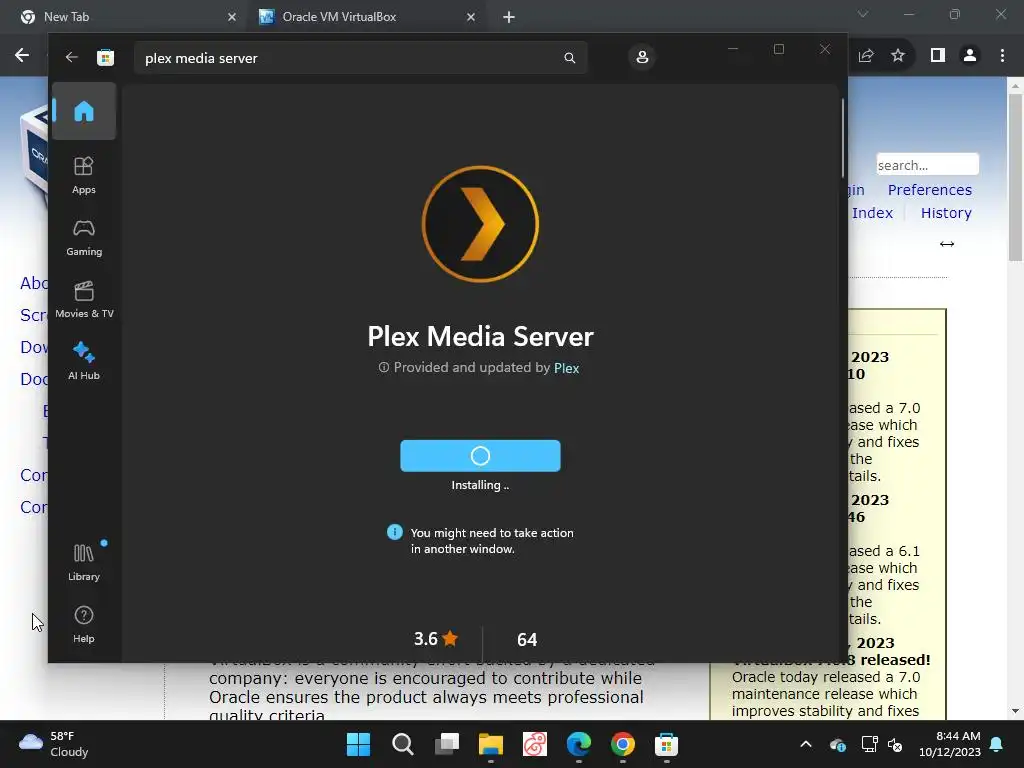Open Microsoft Edge from taskbar
Screen dimensions: 1024x768
(579, 744)
